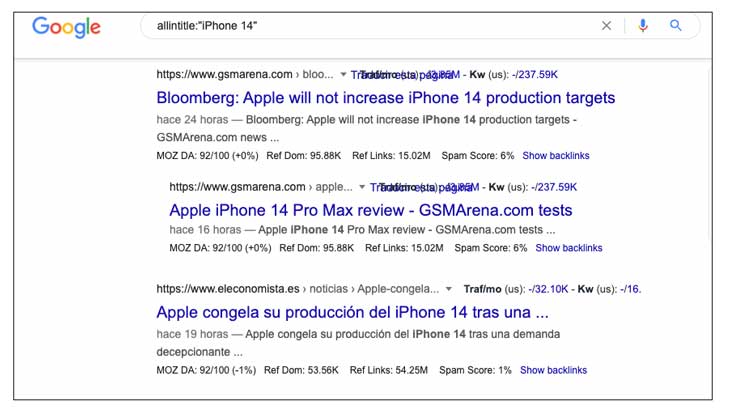Screen dimensions: 730x412
Task: Click the -/237.59K keyword value on the first result
Action: click(x=534, y=74)
